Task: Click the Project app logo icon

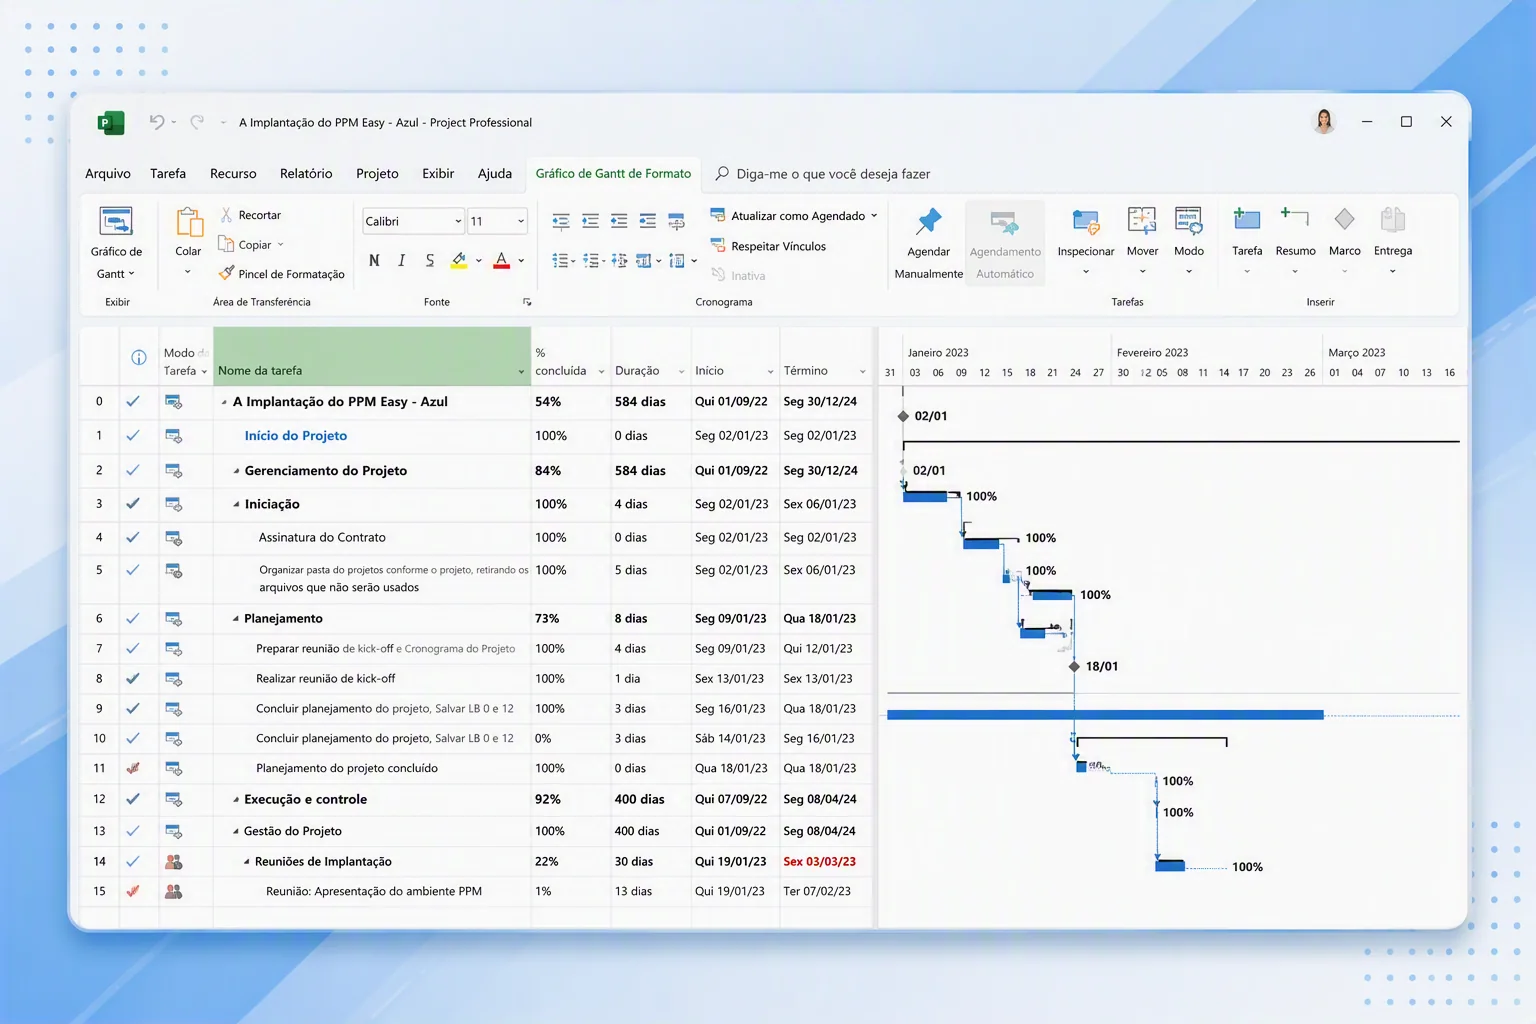Action: pyautogui.click(x=111, y=122)
